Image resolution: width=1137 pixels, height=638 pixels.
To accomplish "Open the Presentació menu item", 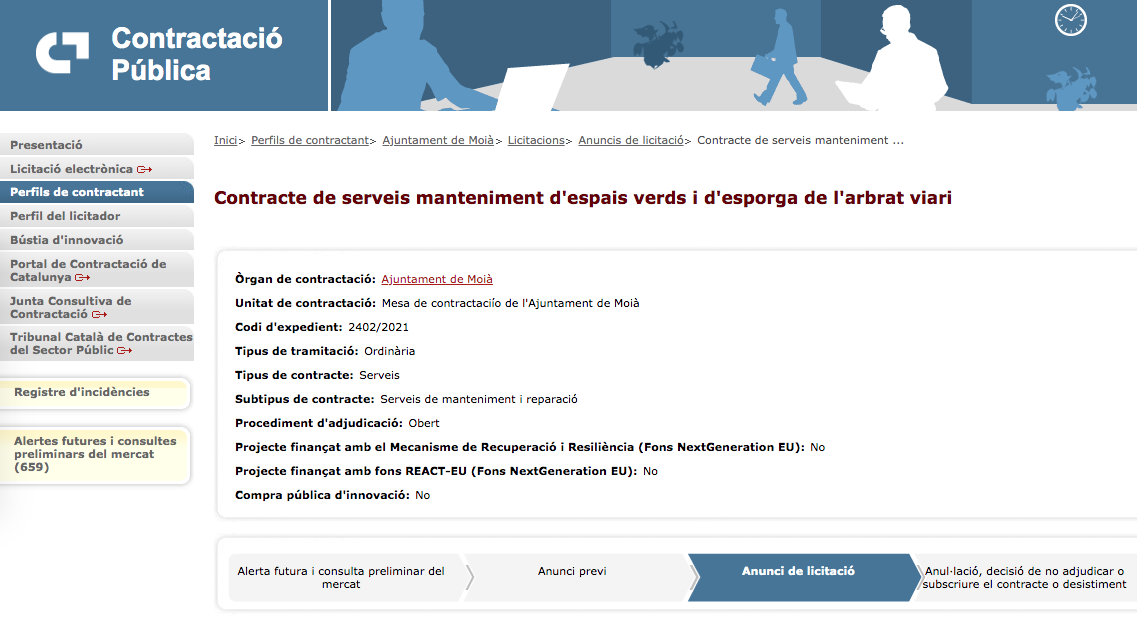I will click(x=46, y=145).
